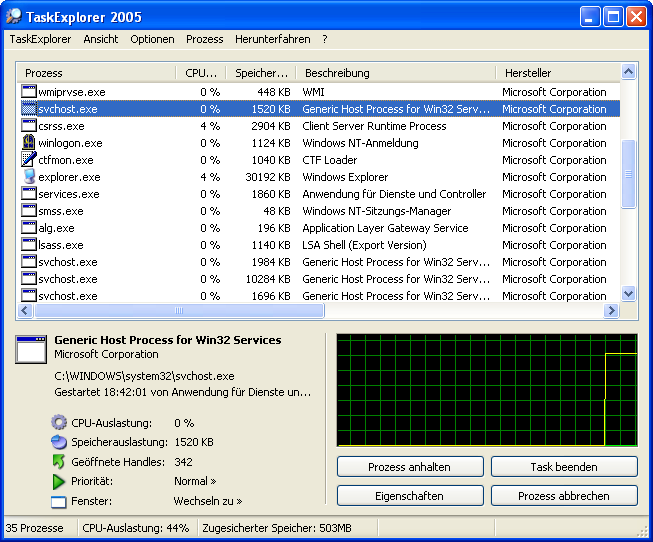The height and width of the screenshot is (542, 653).
Task: Click the horizontal scrollbar left arrow
Action: click(25, 310)
